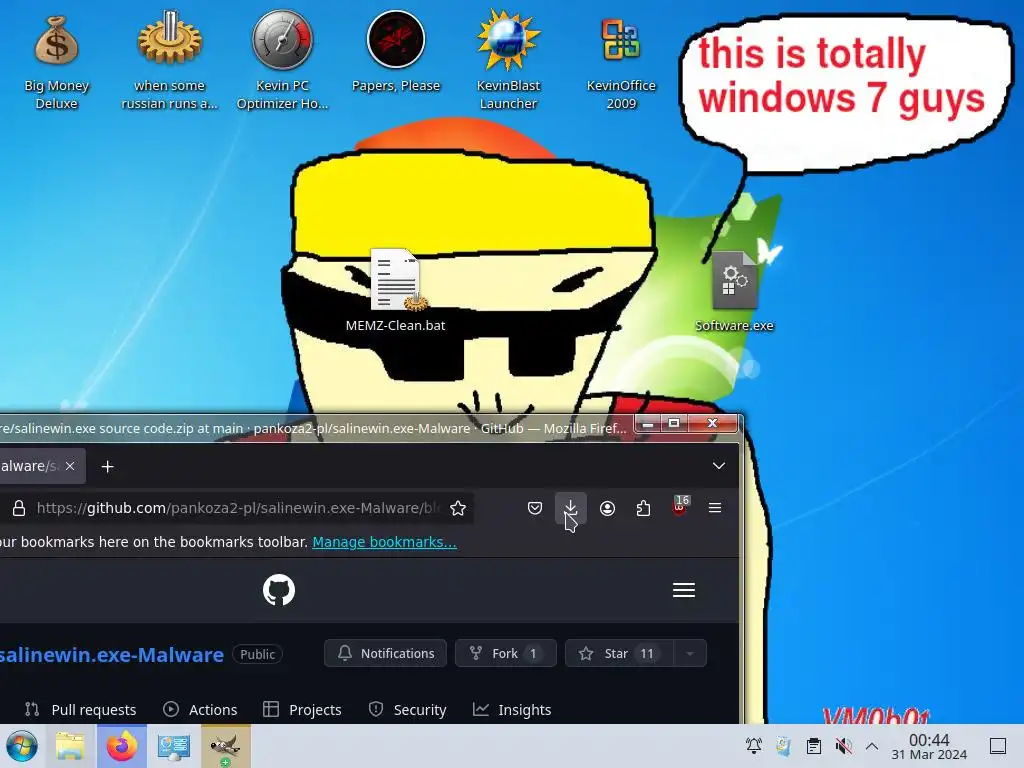Open the salinewin.exe-Malware repository link
The width and height of the screenshot is (1024, 768).
coord(112,654)
